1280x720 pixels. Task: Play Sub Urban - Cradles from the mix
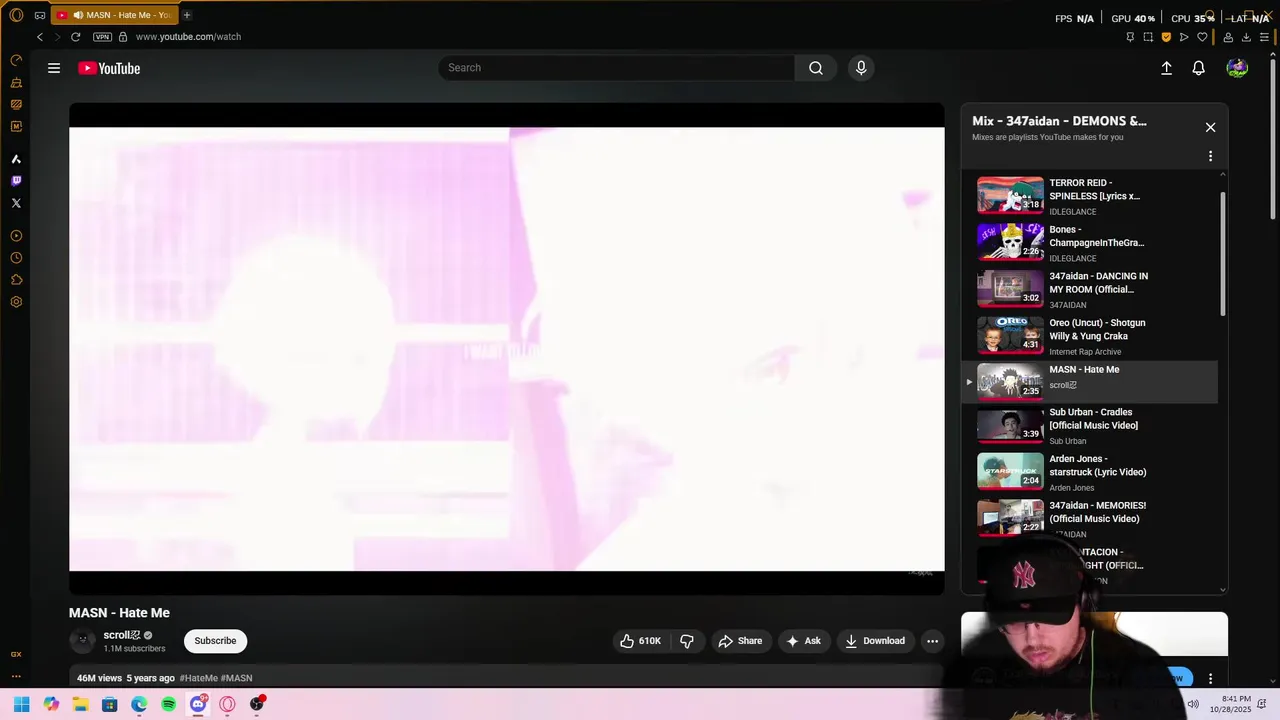[1090, 426]
